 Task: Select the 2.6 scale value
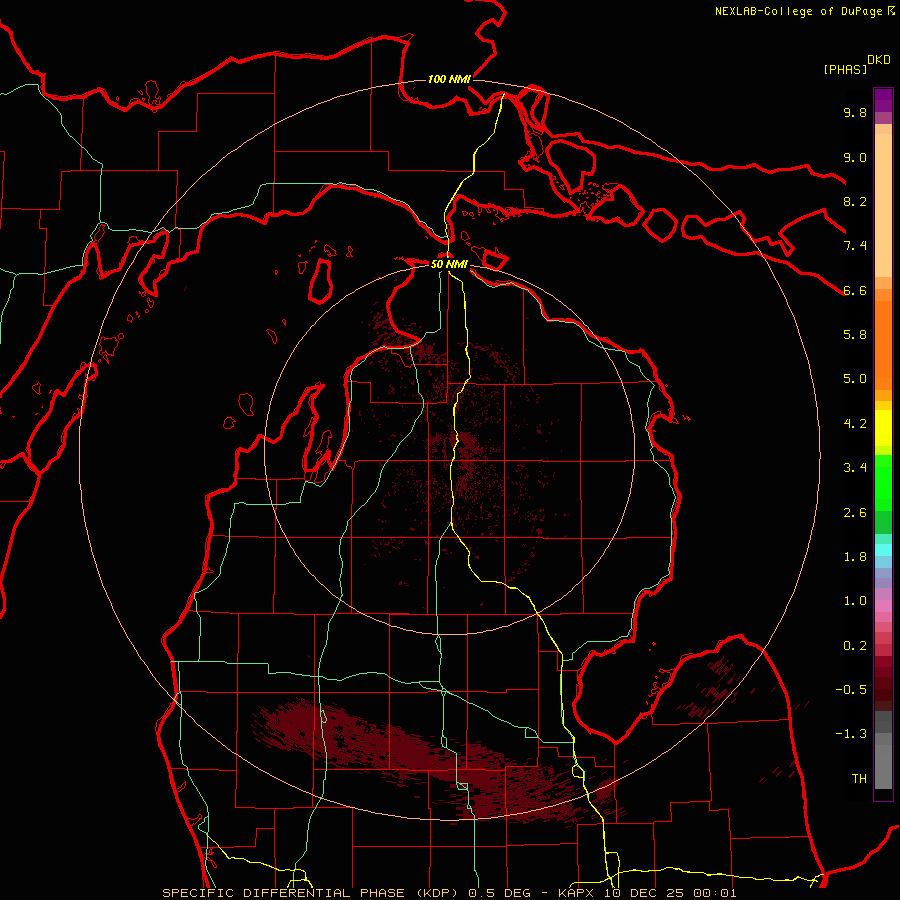pos(855,513)
